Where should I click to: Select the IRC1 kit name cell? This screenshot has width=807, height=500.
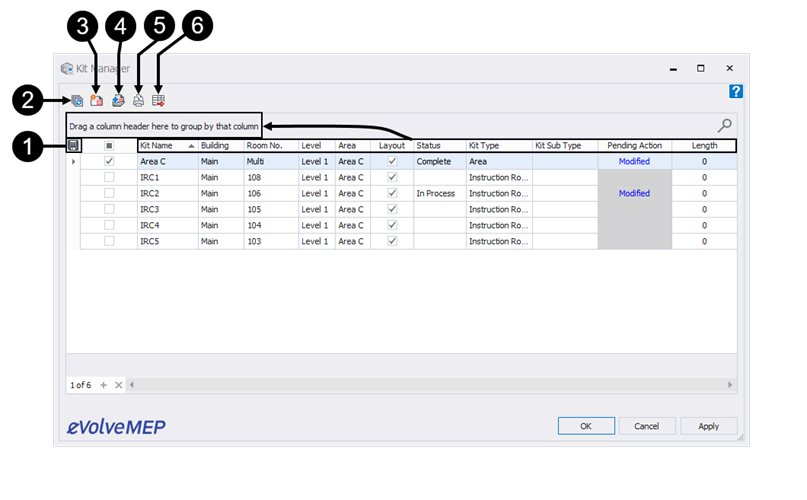(x=168, y=178)
